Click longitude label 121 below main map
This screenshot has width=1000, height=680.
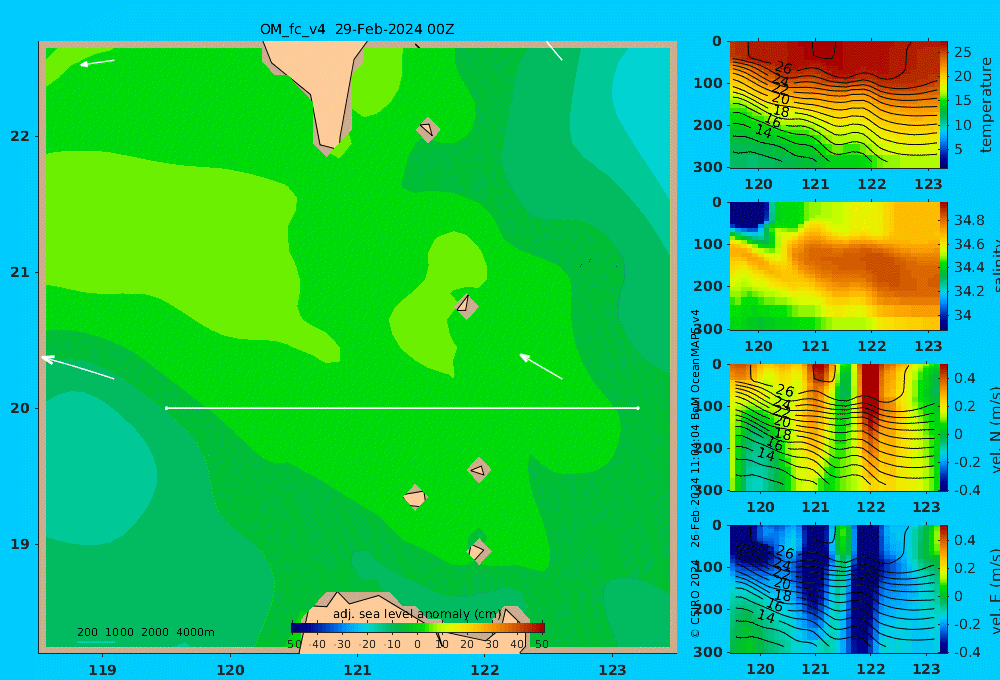(x=357, y=670)
